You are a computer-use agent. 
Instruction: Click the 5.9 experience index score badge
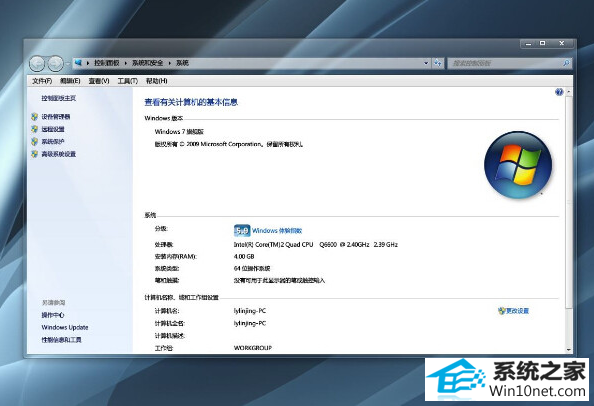tap(242, 231)
